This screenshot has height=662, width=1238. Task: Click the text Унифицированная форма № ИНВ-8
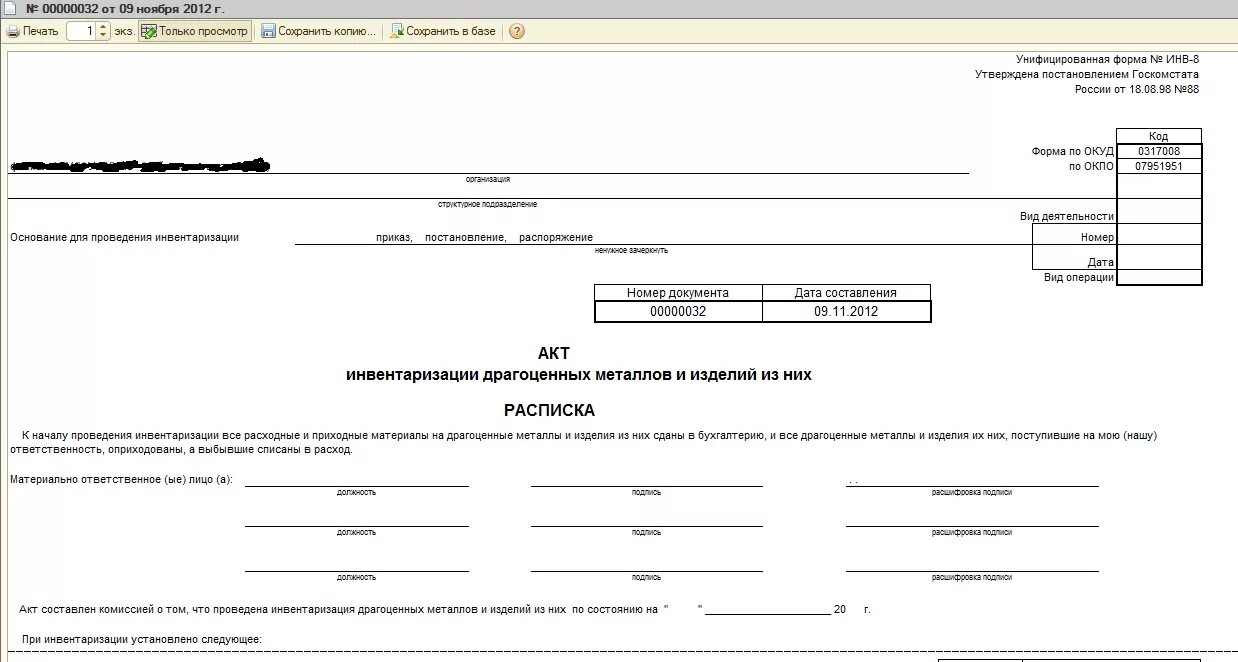(x=1107, y=60)
